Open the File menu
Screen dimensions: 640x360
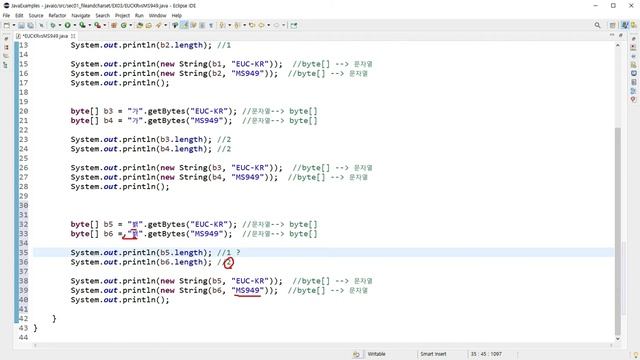(x=7, y=16)
